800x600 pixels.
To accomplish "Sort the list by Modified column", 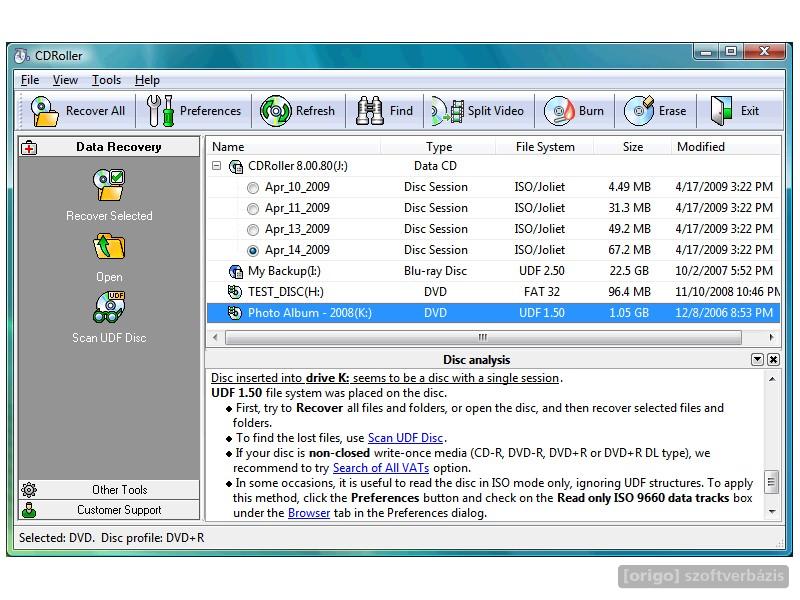I will tap(726, 147).
